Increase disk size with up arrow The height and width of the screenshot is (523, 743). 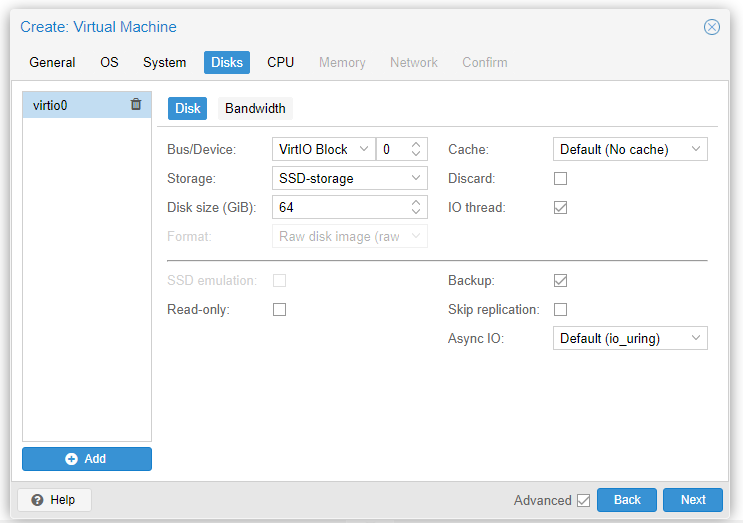[416, 203]
